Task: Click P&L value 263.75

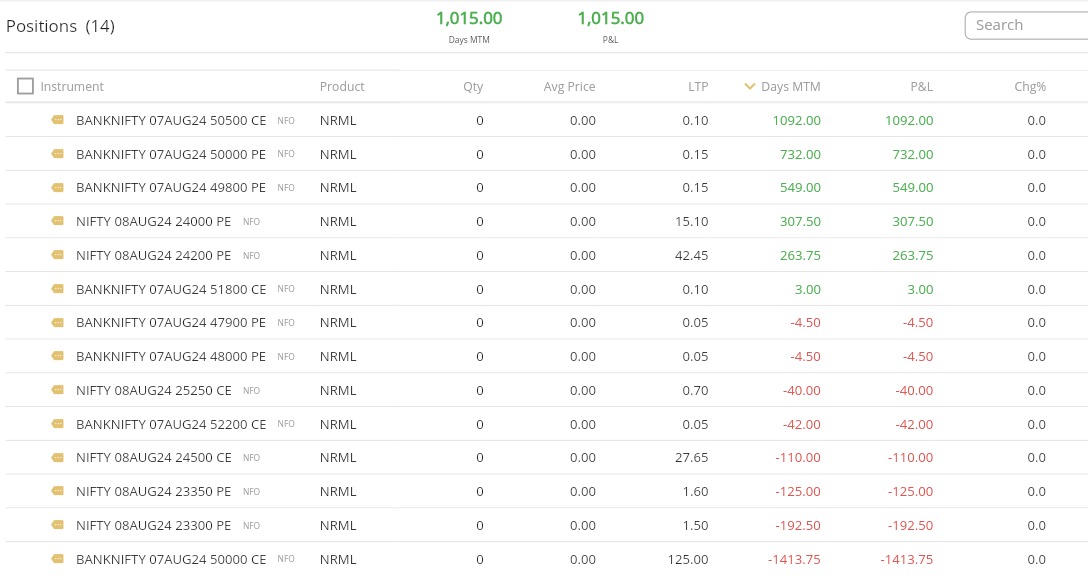Action: pyautogui.click(x=912, y=255)
